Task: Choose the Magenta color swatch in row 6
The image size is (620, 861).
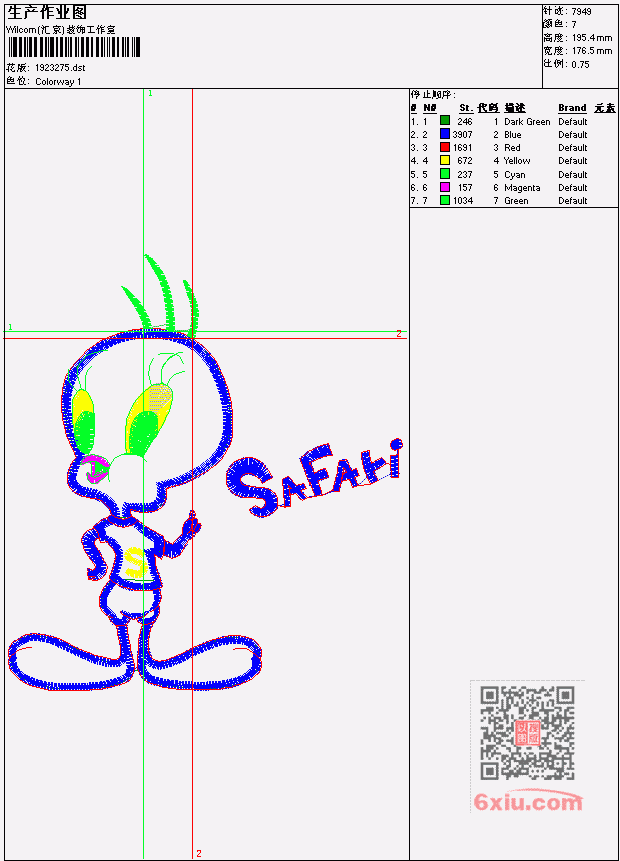Action: tap(445, 187)
